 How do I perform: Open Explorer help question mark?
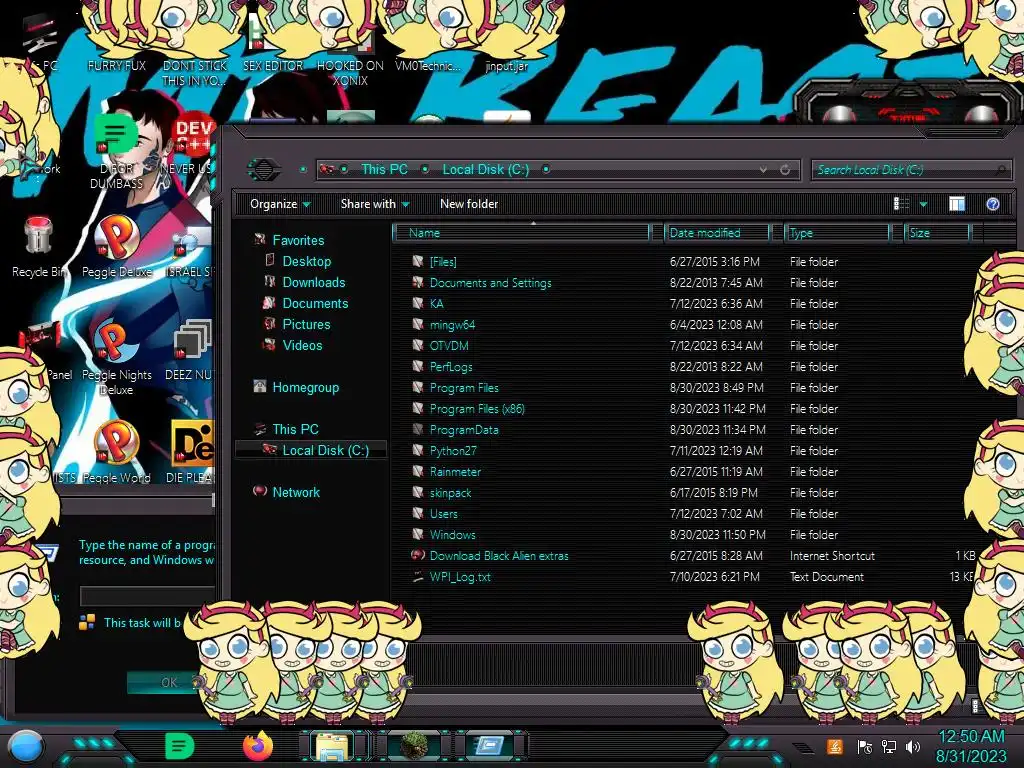point(992,204)
